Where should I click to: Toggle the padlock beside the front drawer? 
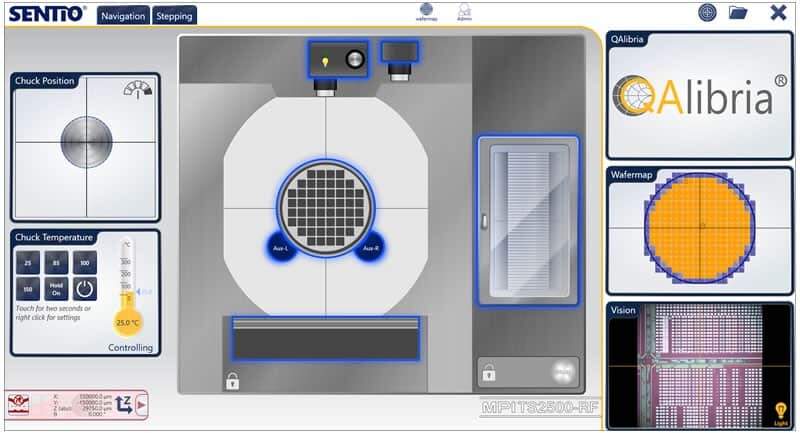[232, 380]
